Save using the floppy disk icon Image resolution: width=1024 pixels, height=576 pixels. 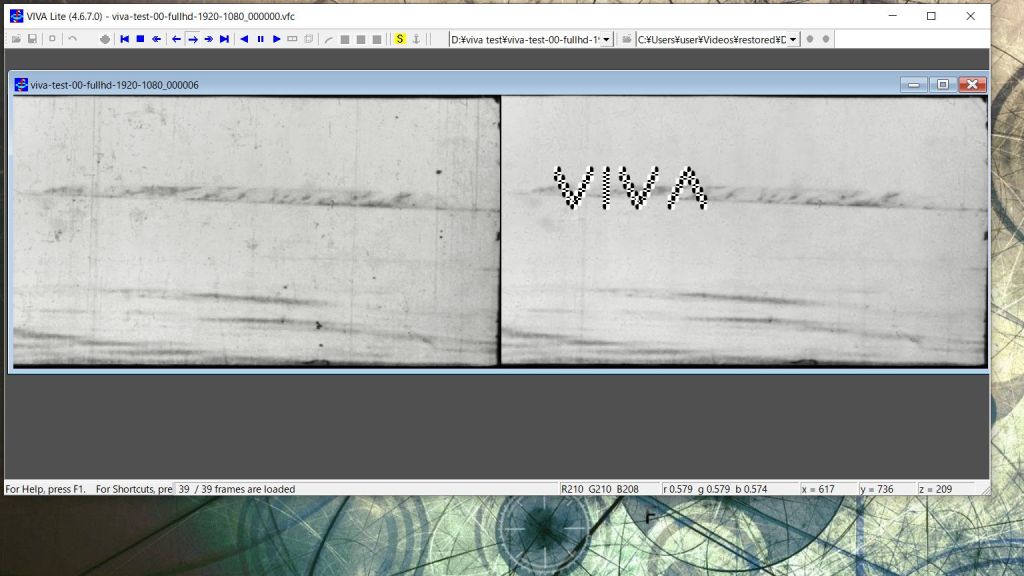click(32, 39)
